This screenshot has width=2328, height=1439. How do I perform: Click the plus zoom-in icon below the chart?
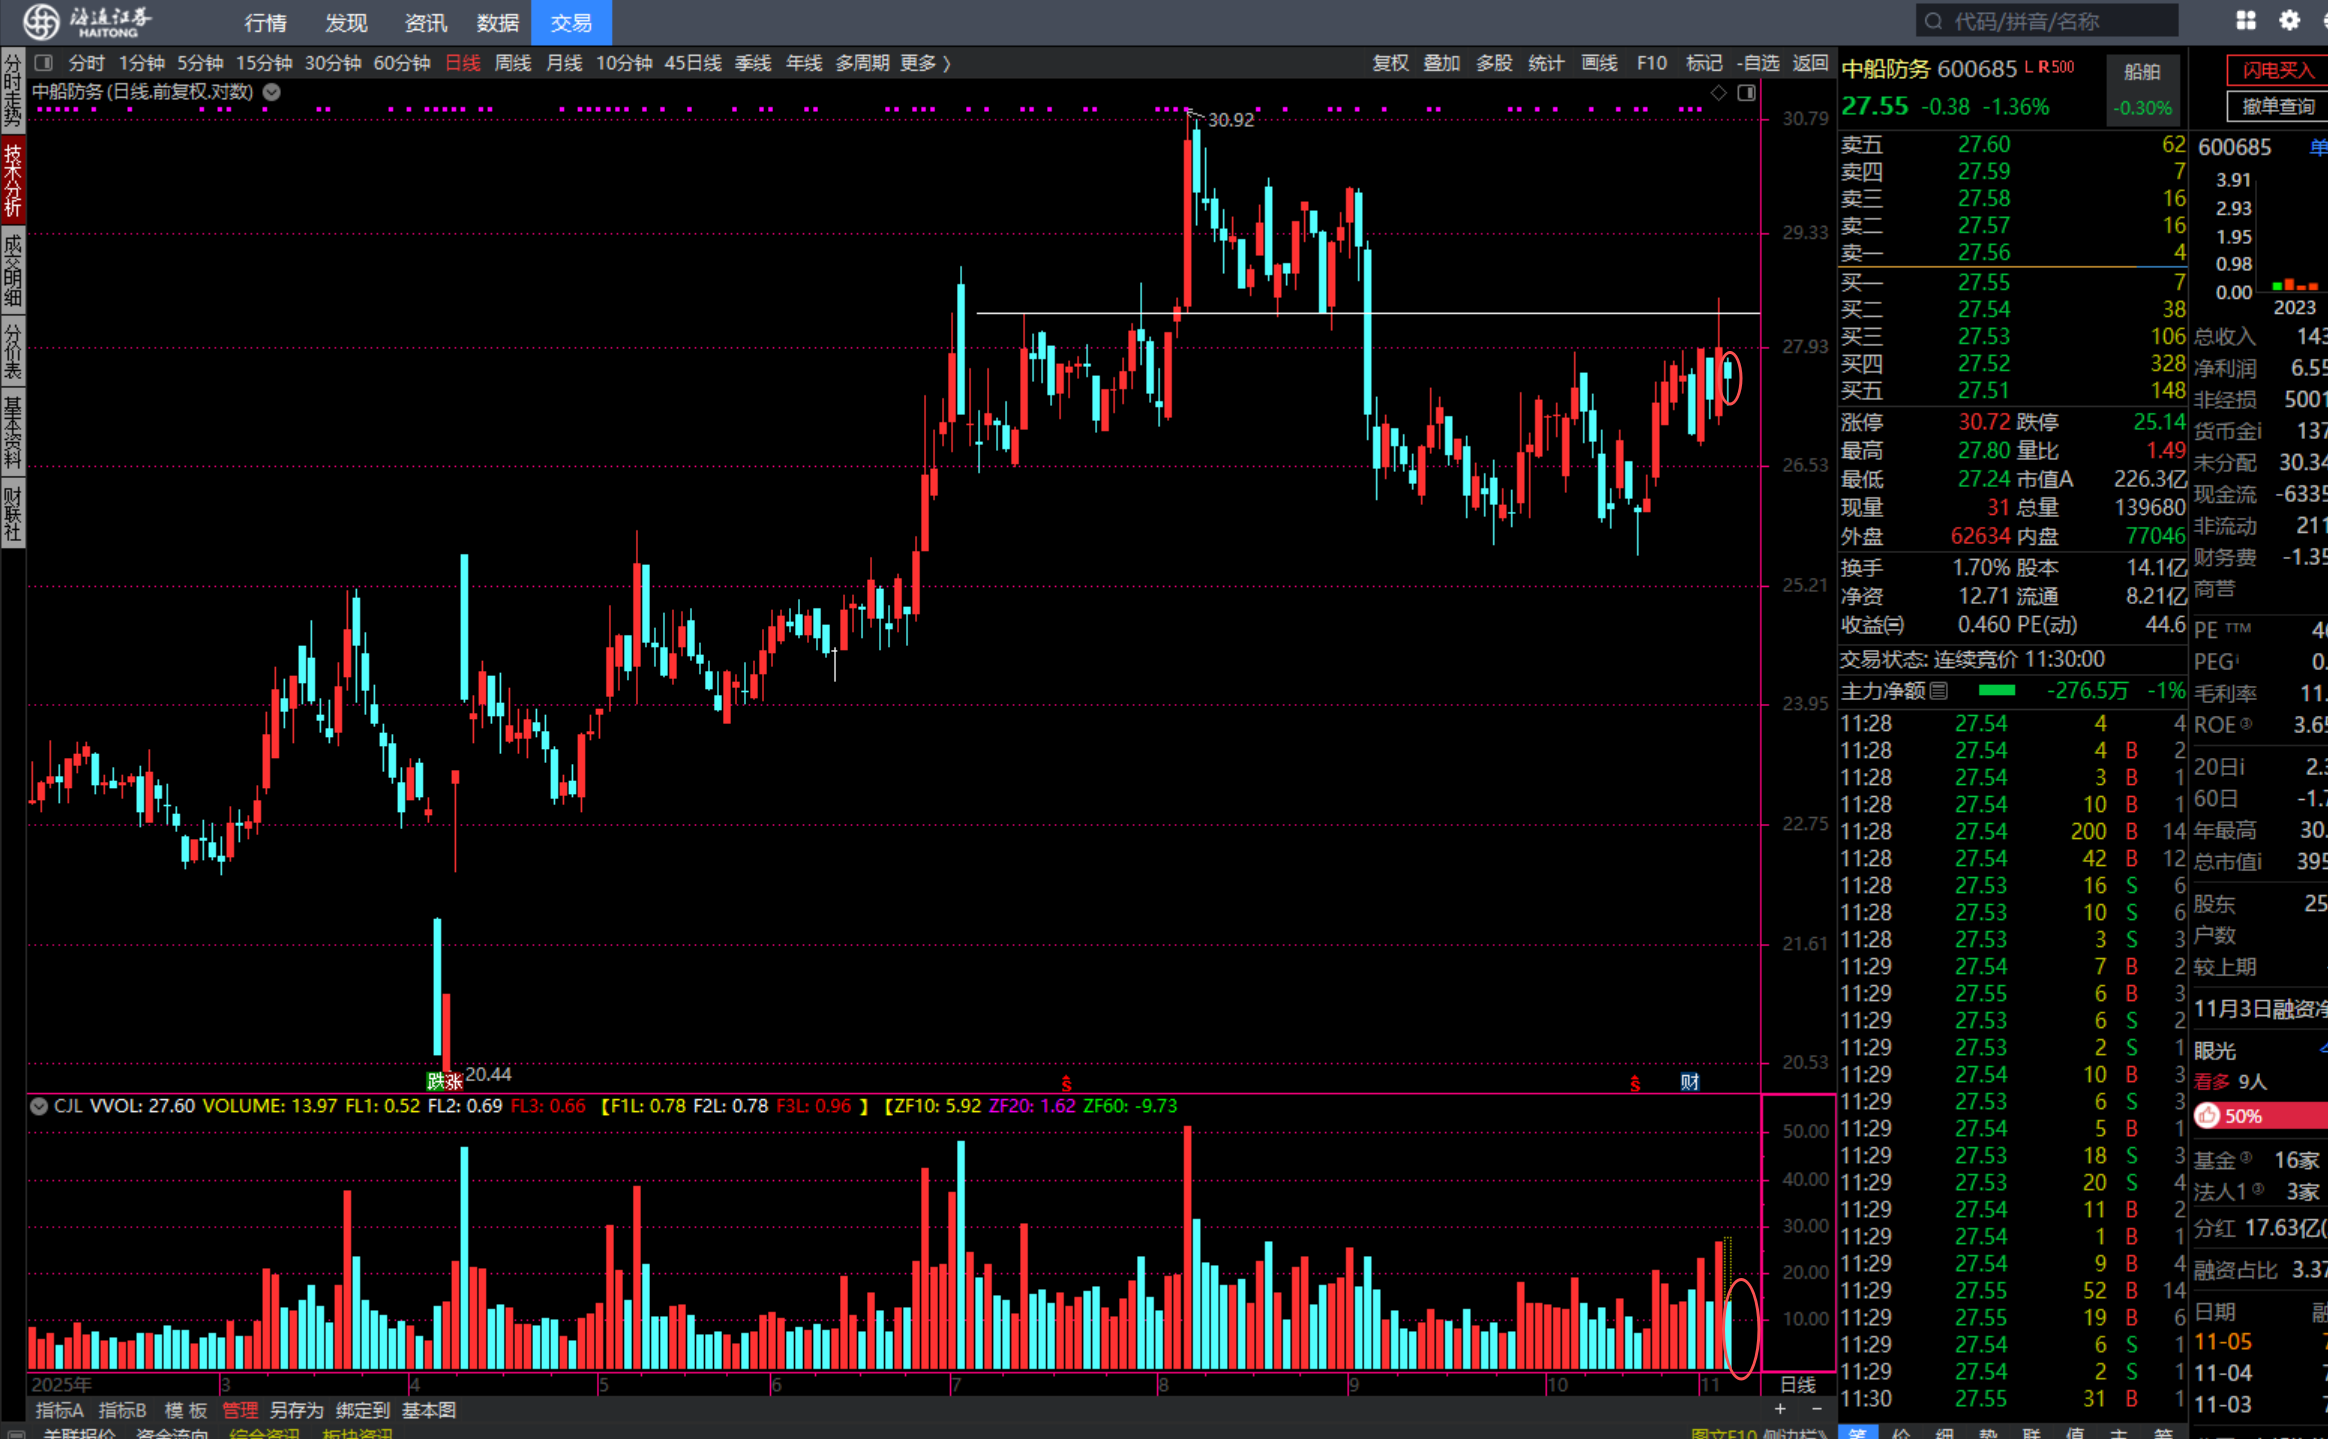pos(1780,1409)
